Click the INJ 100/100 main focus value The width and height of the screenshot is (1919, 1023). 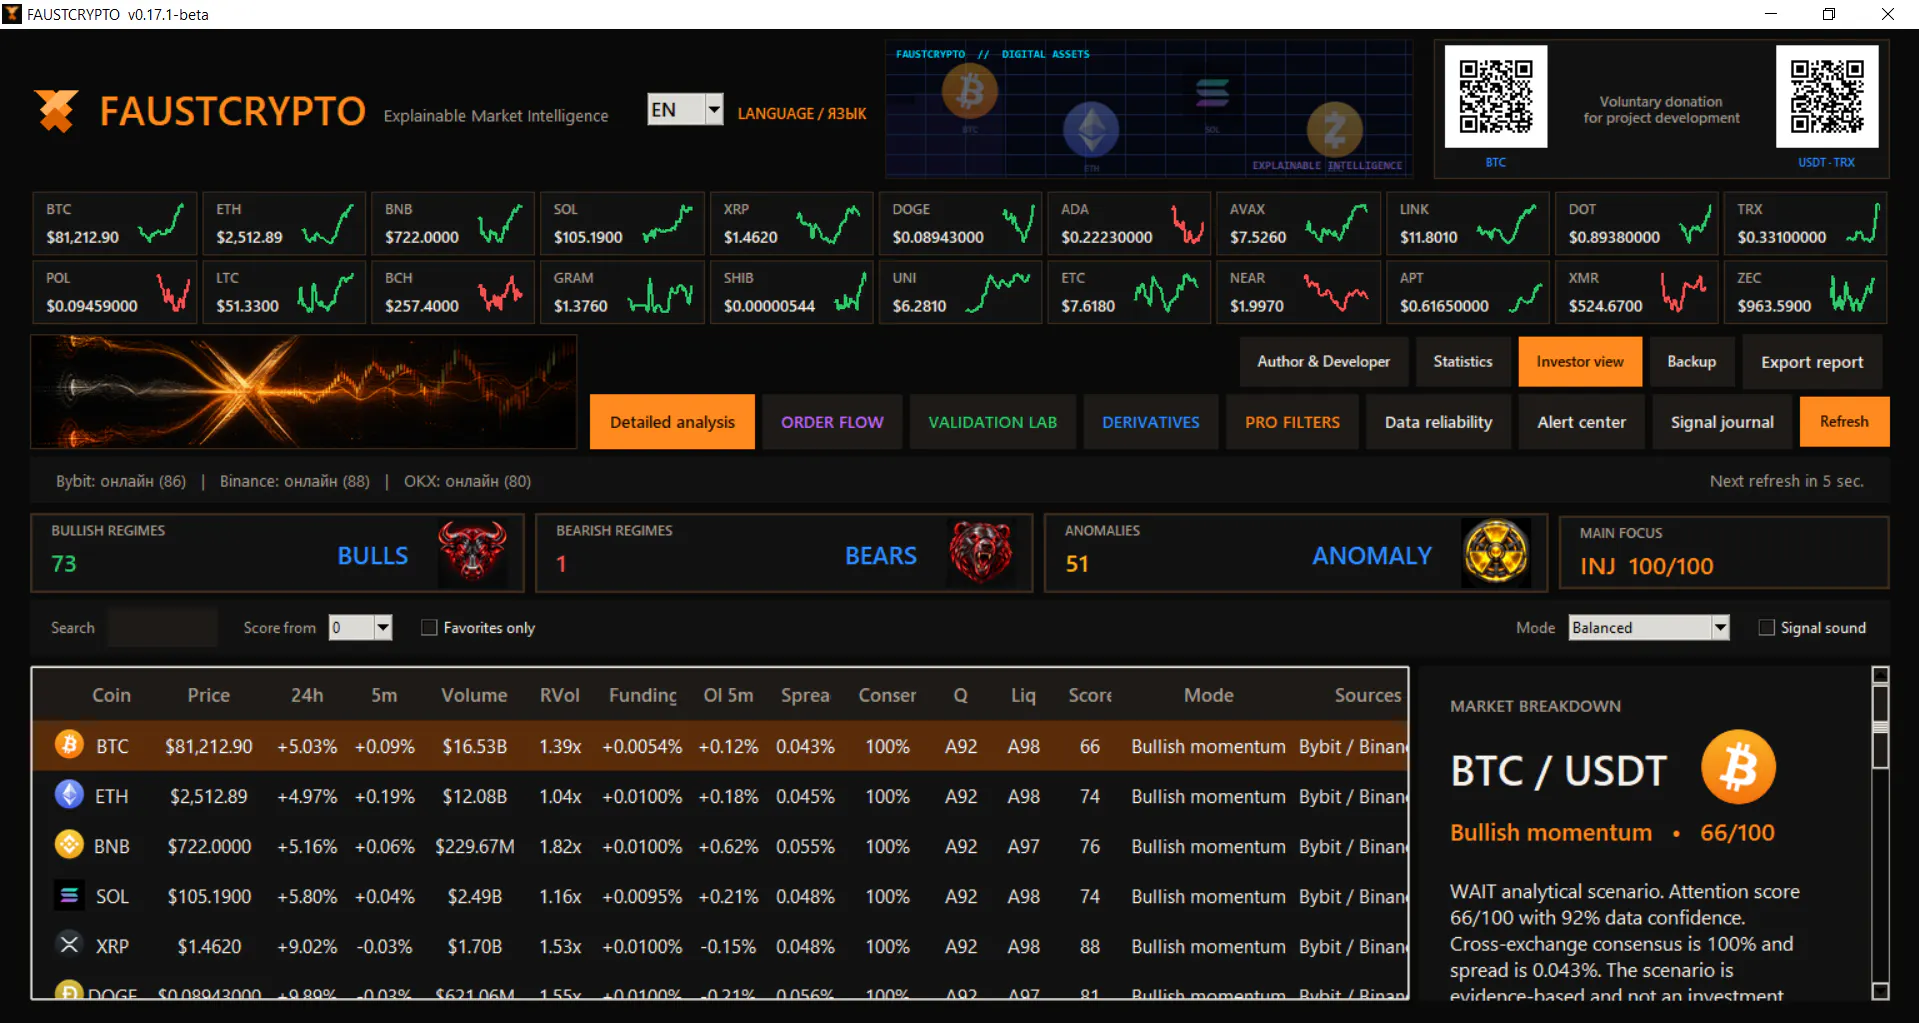coord(1646,566)
